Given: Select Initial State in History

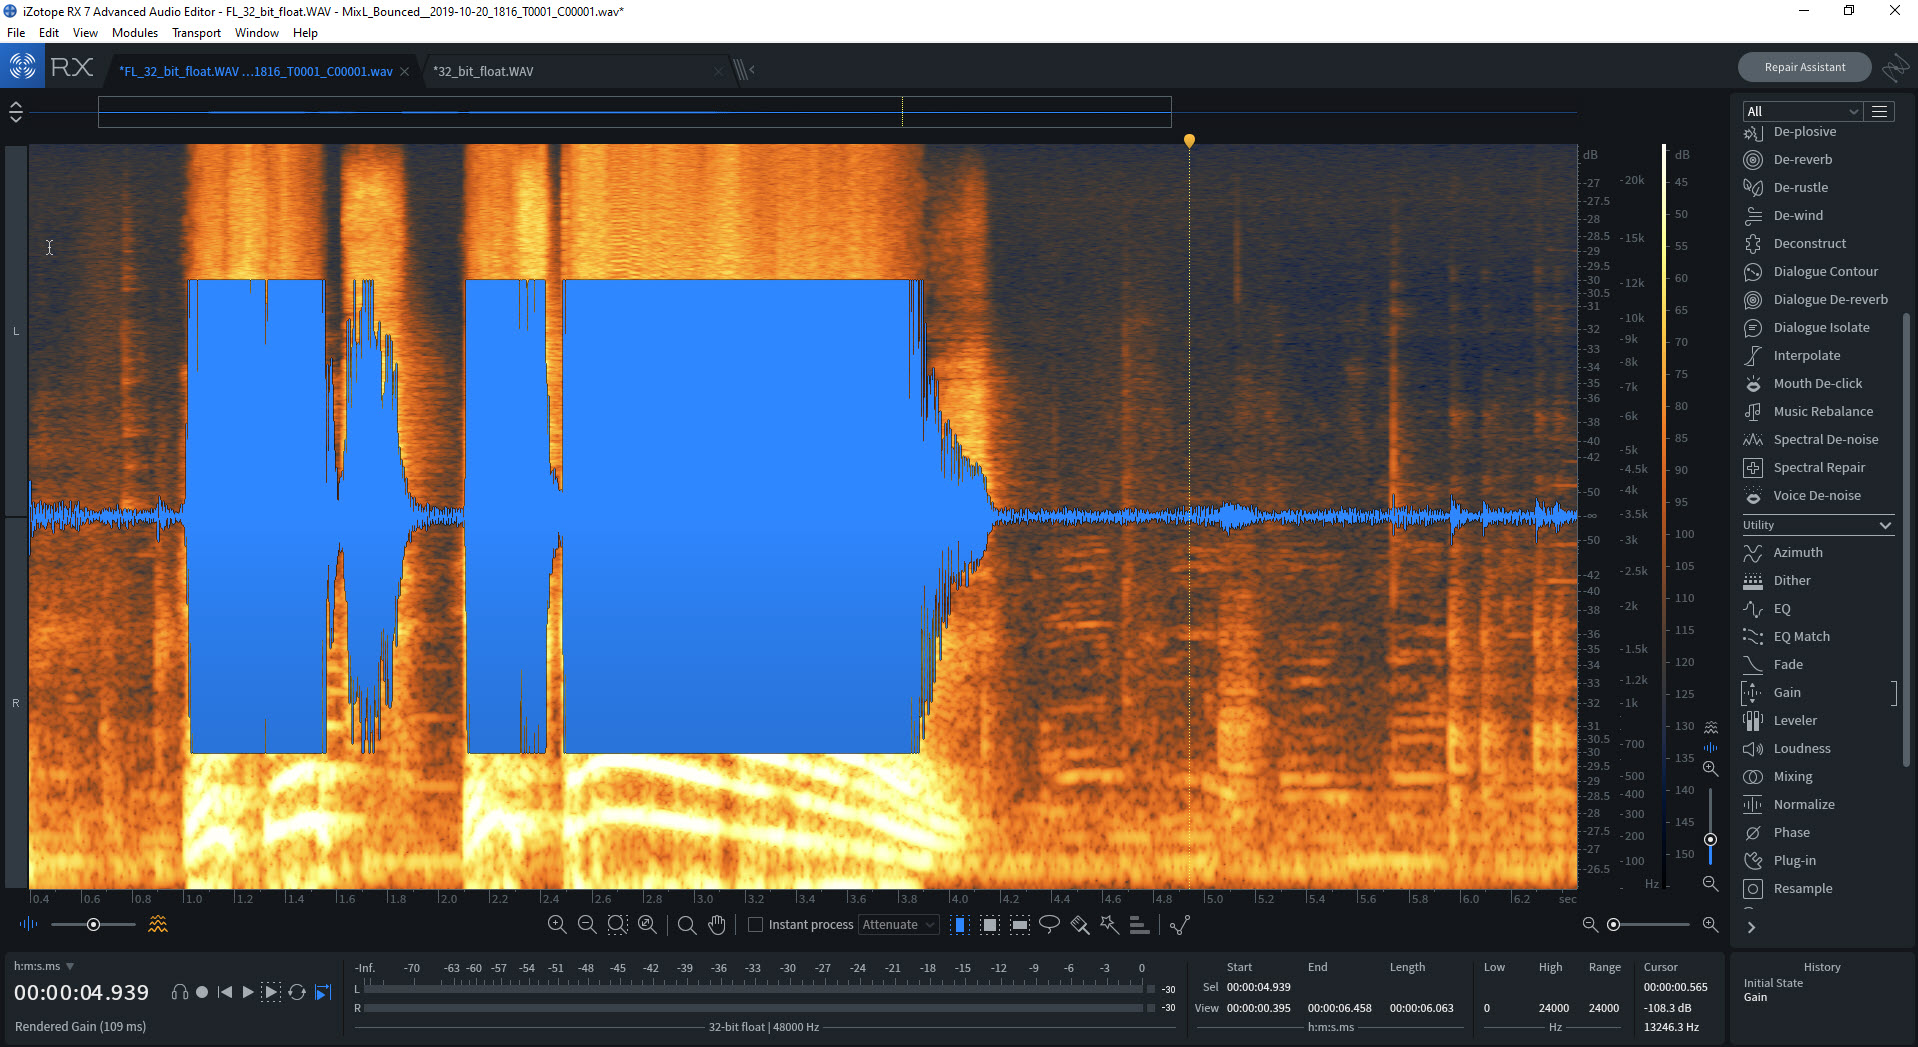Looking at the screenshot, I should coord(1773,983).
